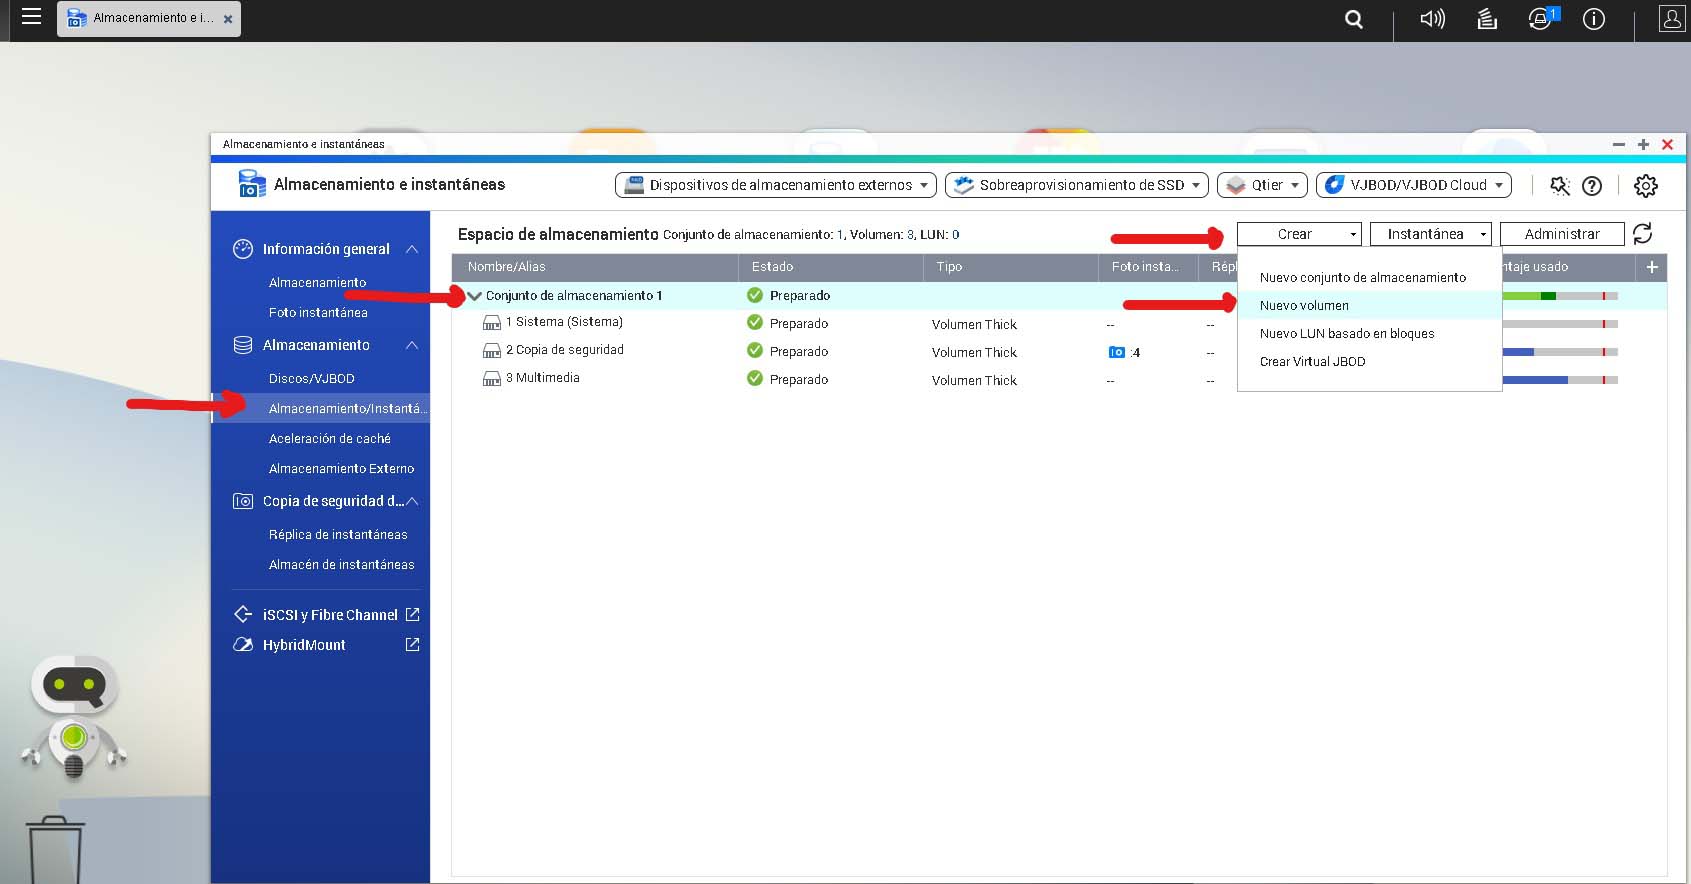The image size is (1691, 884).
Task: Open the volume control speaker icon
Action: 1432,19
